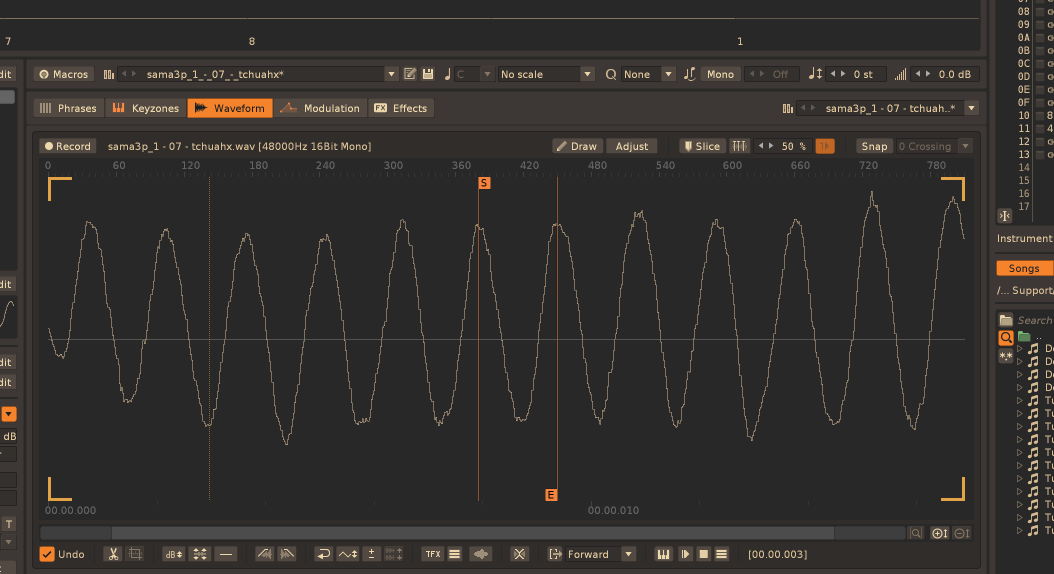1054x574 pixels.
Task: Open the No scale dropdown
Action: [x=586, y=74]
